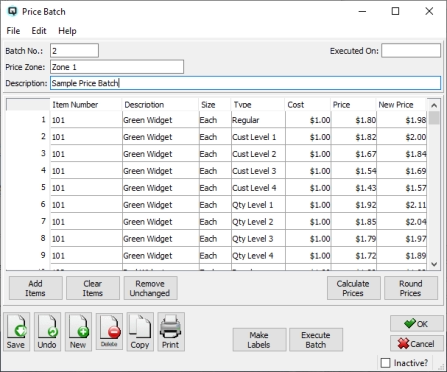Screen dimensions: 447x372
Task: Toggle the Inactive? checkbox
Action: tap(385, 363)
